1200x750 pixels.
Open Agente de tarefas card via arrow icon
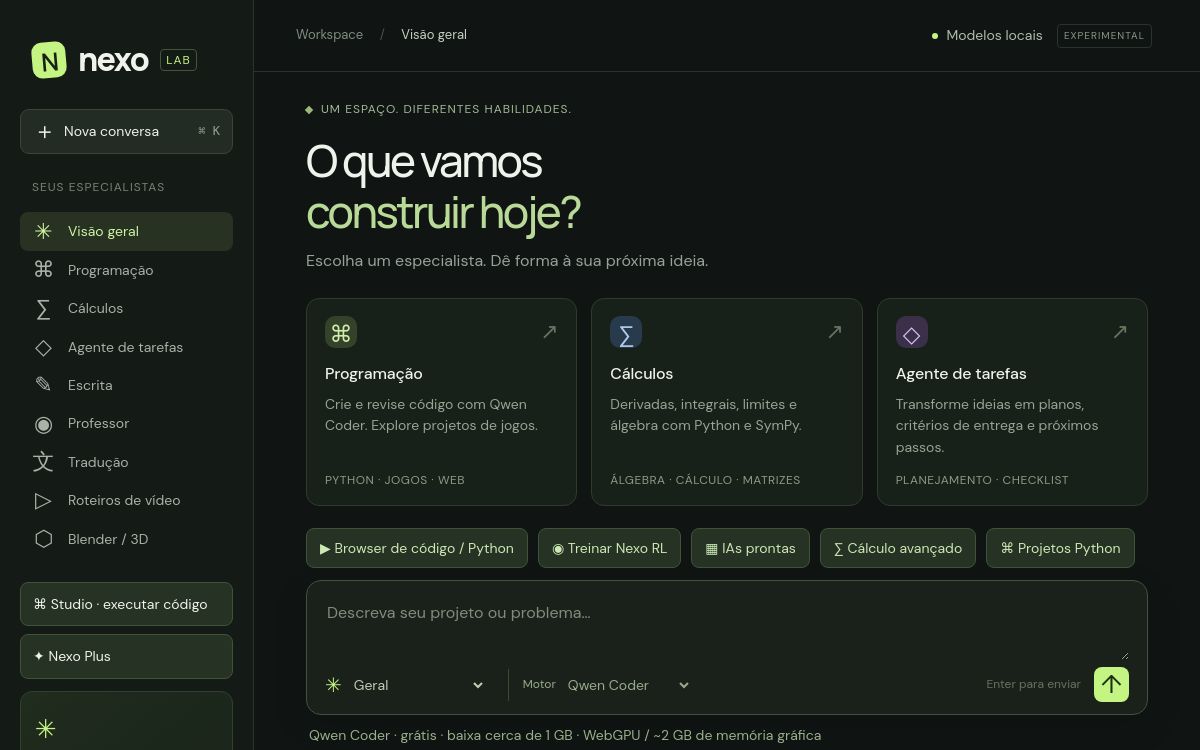pos(1120,332)
